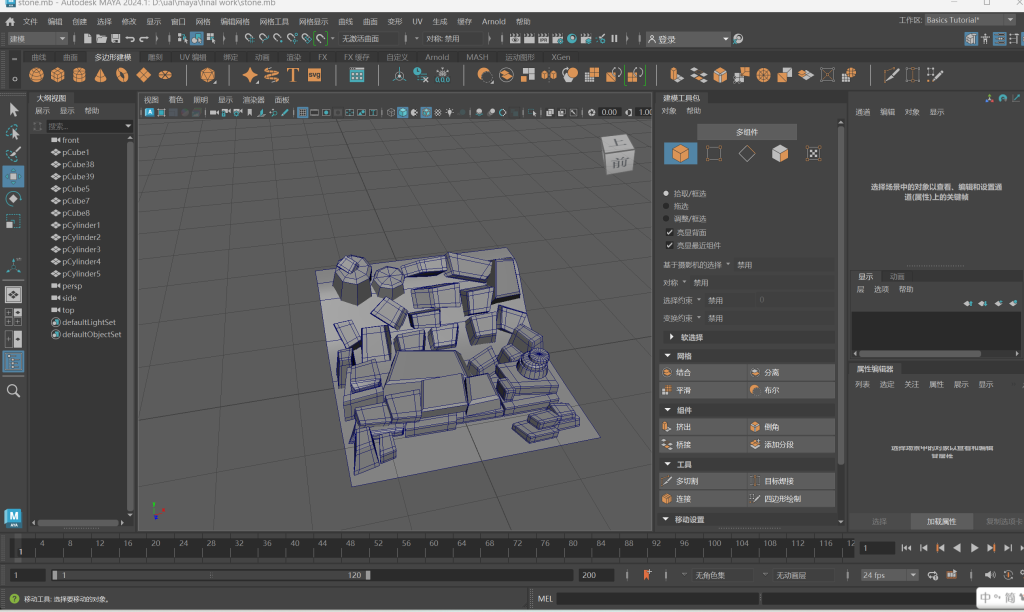
Task: Click the Extrude (挤出) tool button
Action: (683, 426)
